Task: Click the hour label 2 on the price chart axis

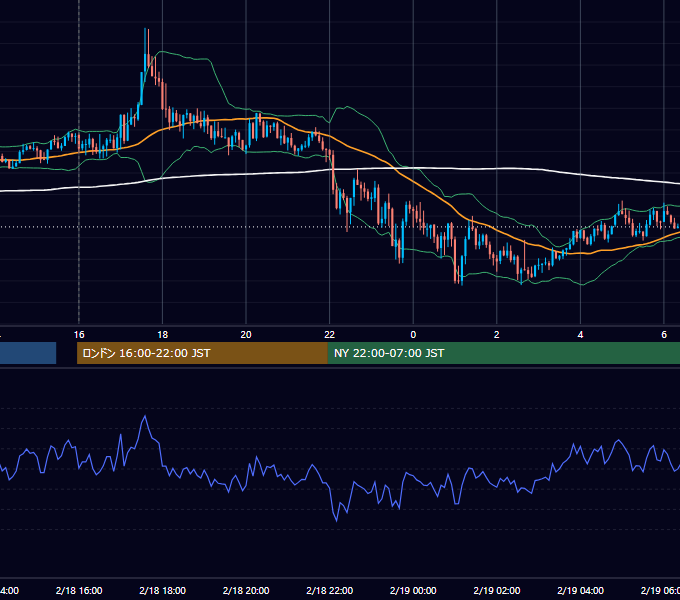Action: (497, 335)
